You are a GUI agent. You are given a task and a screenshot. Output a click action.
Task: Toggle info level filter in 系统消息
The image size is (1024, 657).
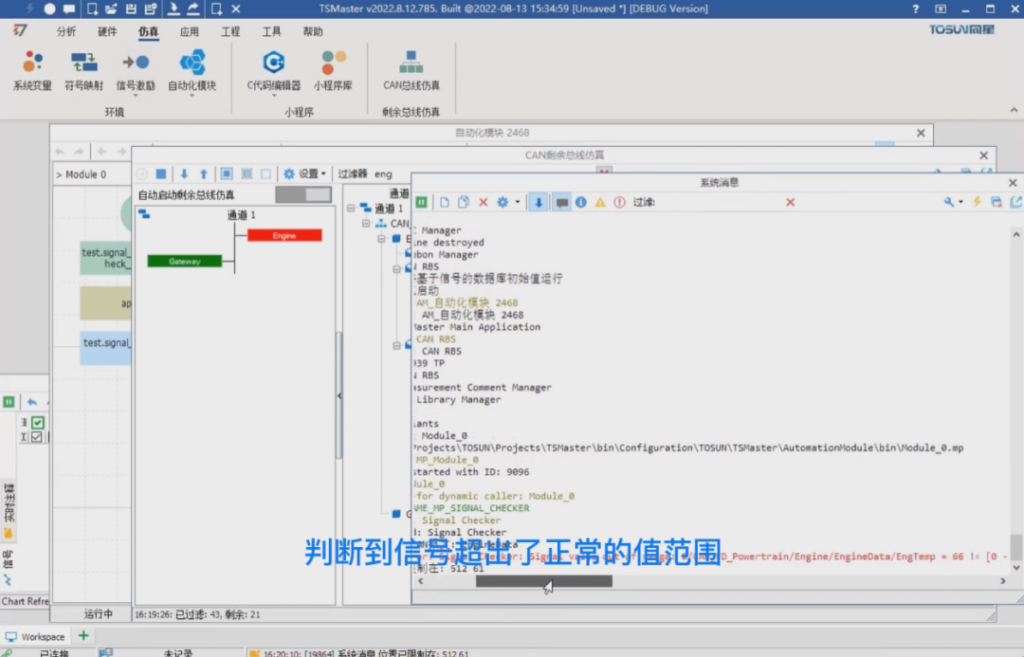(x=581, y=202)
